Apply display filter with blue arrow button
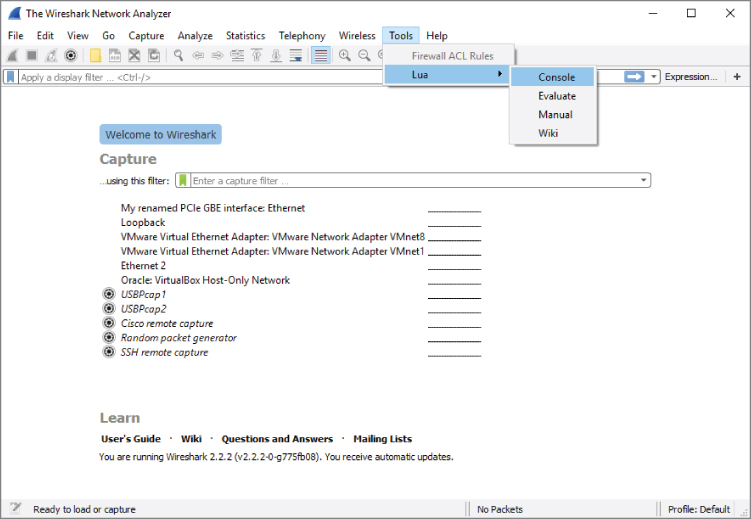 point(634,77)
